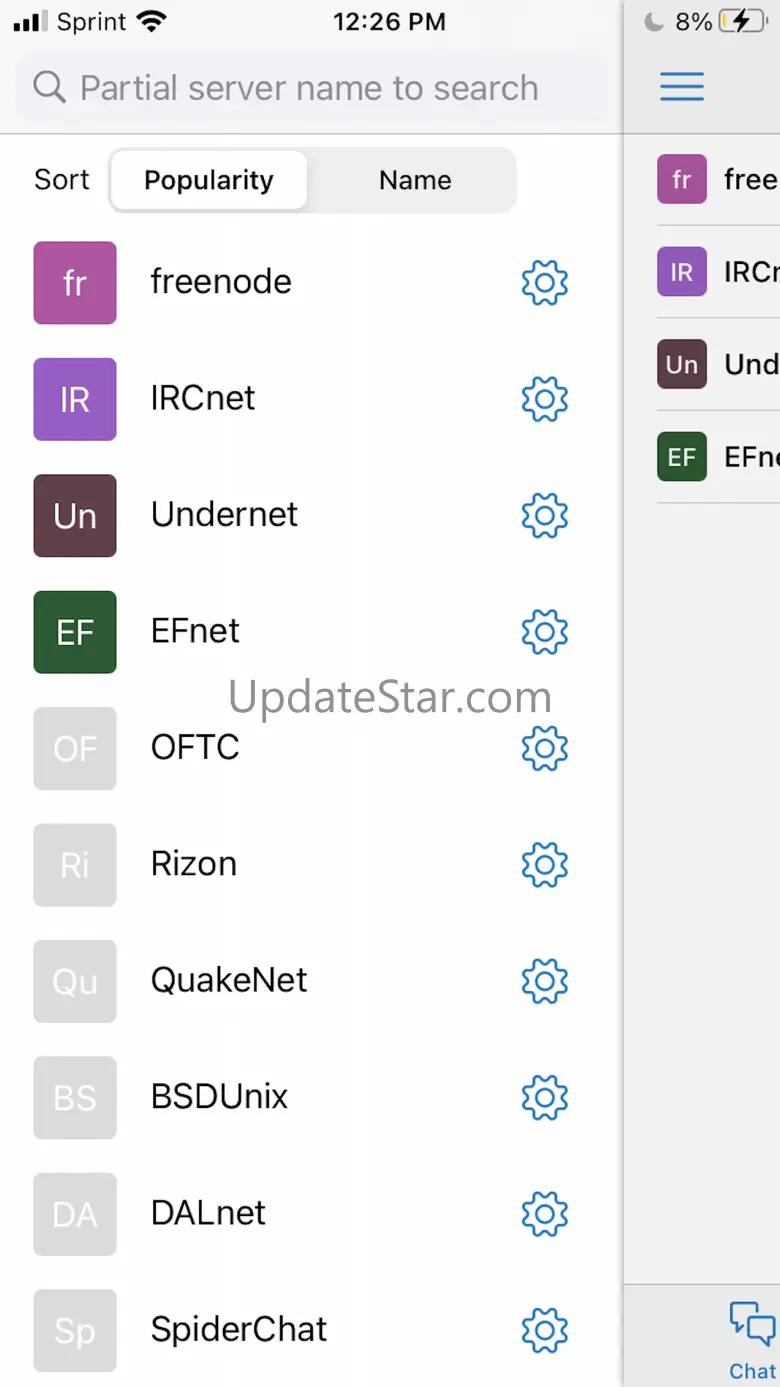Open settings gear for Undernet

click(545, 515)
